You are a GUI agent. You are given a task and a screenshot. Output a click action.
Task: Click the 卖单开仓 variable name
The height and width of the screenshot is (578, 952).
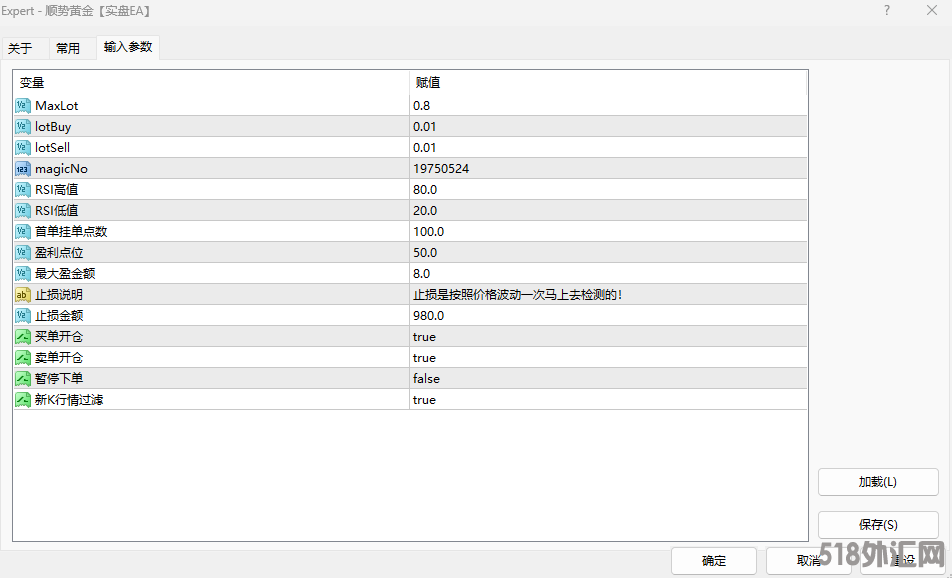(59, 358)
